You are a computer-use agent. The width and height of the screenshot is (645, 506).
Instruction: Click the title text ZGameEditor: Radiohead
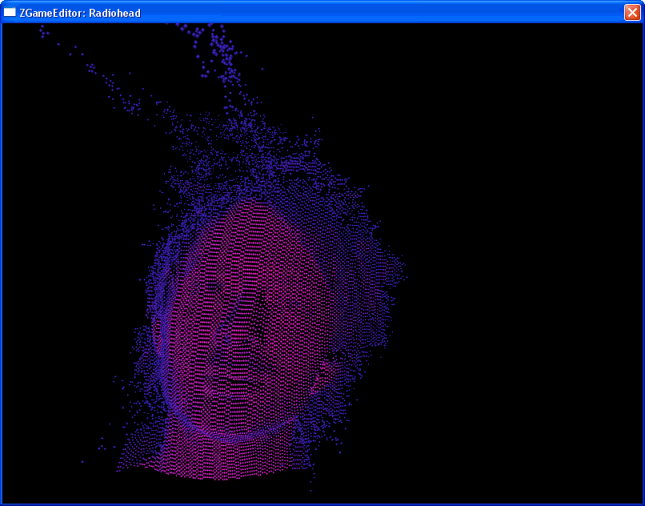(80, 13)
